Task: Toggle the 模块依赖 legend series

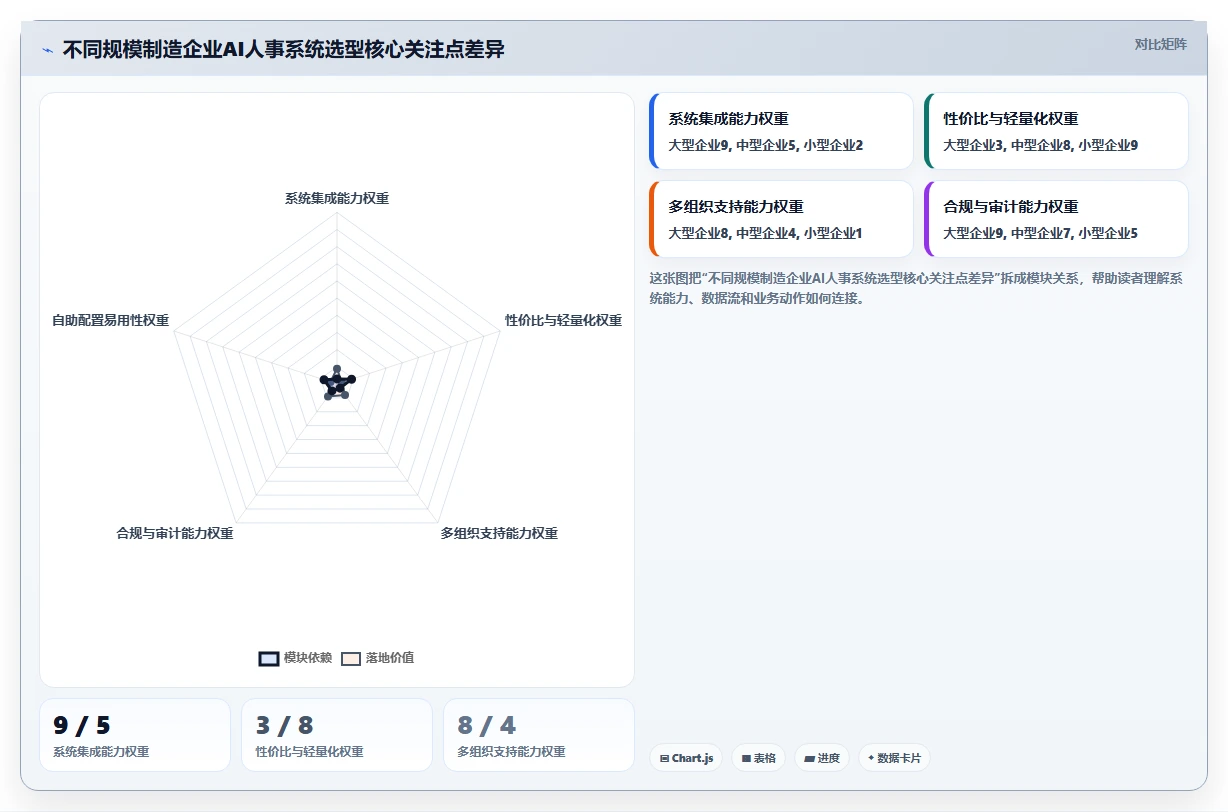Action: tap(296, 658)
